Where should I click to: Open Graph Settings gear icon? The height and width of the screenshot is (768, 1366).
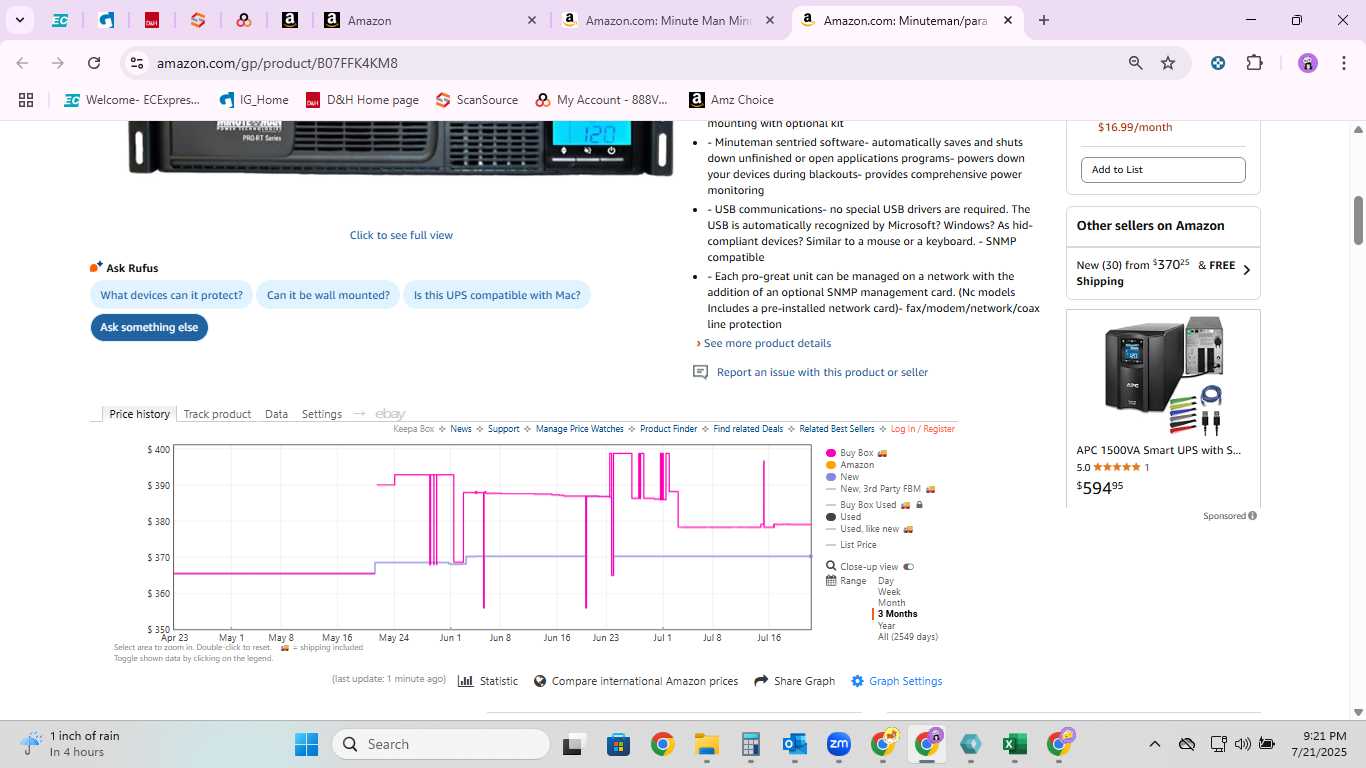tap(857, 681)
